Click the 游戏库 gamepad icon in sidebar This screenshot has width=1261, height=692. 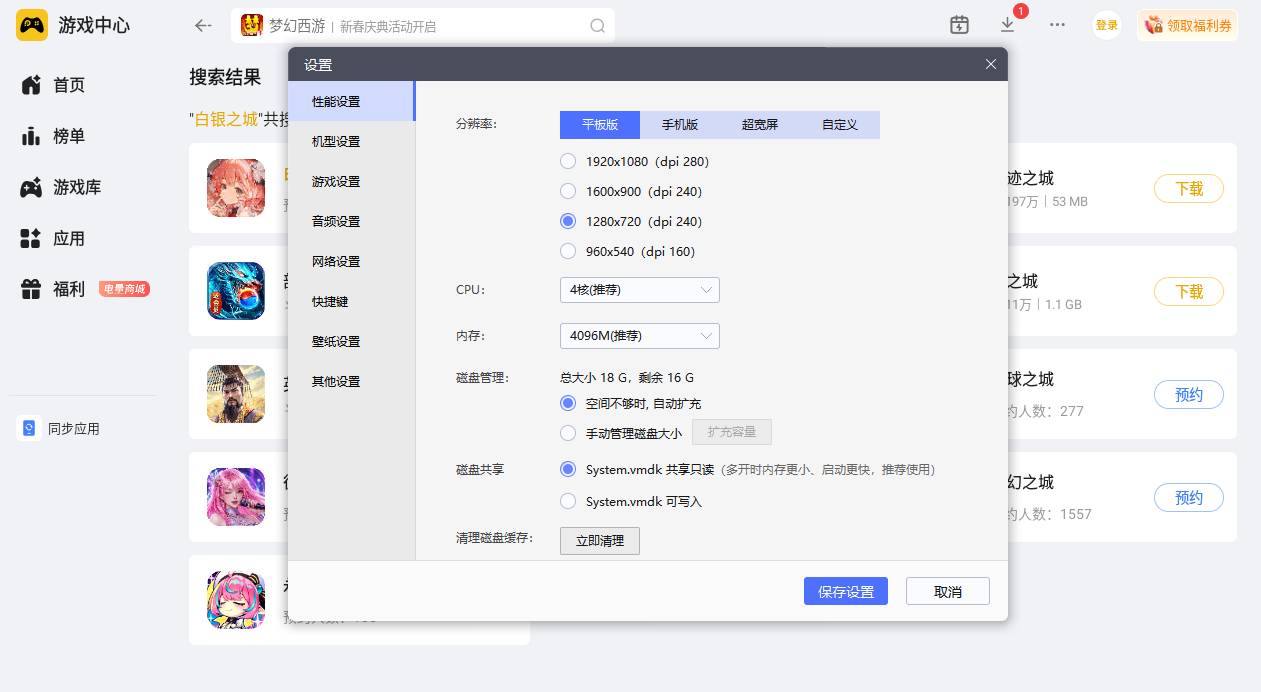click(31, 187)
